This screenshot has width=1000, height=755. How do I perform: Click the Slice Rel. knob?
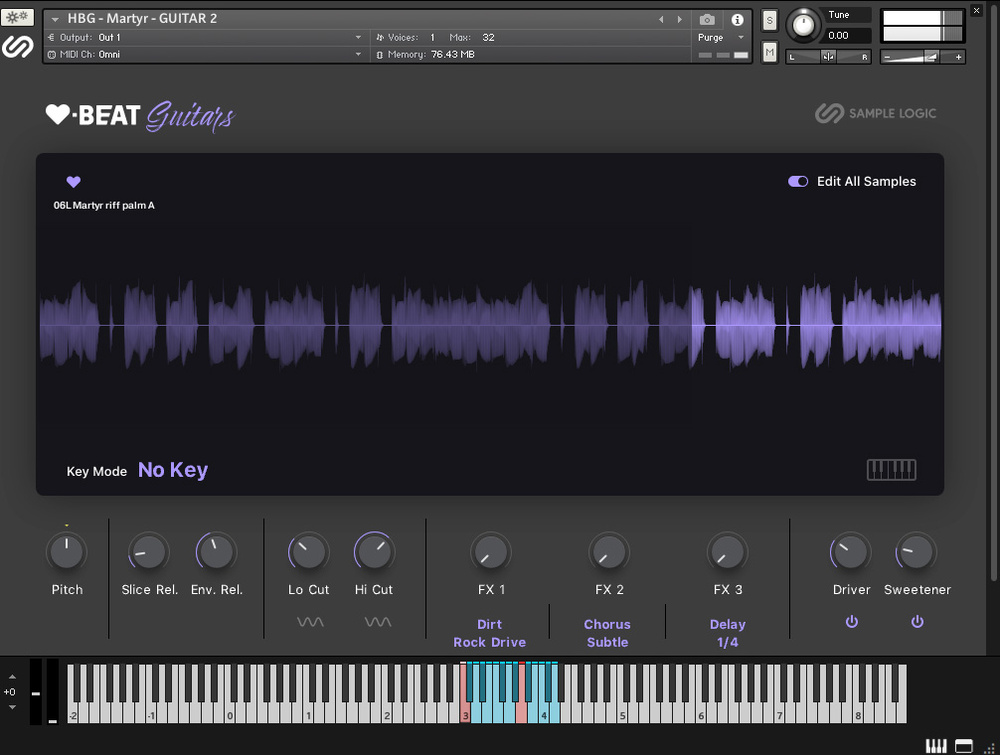click(149, 552)
